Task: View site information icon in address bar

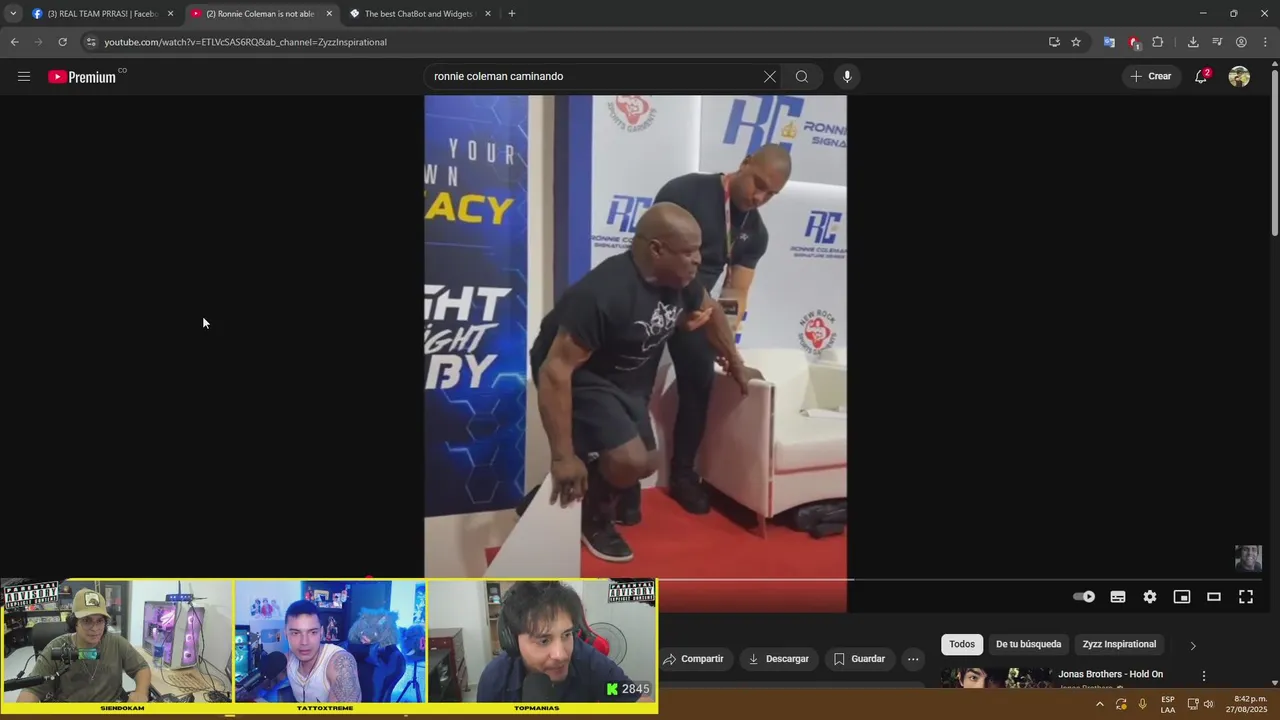Action: [91, 42]
